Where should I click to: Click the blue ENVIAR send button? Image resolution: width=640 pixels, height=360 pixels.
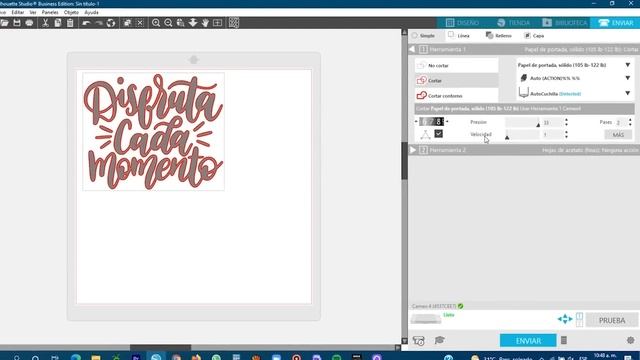click(528, 340)
